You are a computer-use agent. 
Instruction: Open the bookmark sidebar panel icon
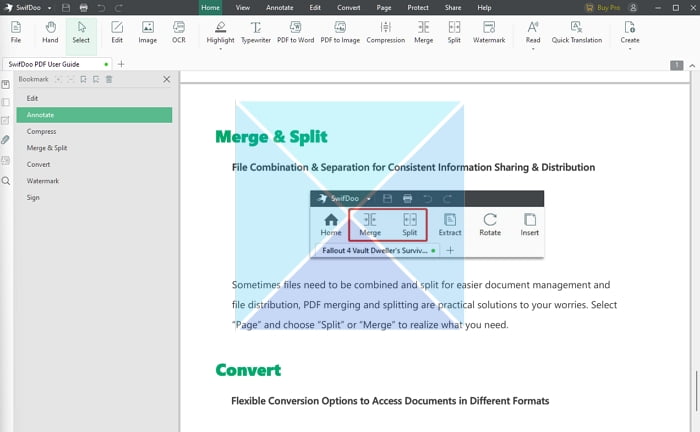tap(5, 84)
